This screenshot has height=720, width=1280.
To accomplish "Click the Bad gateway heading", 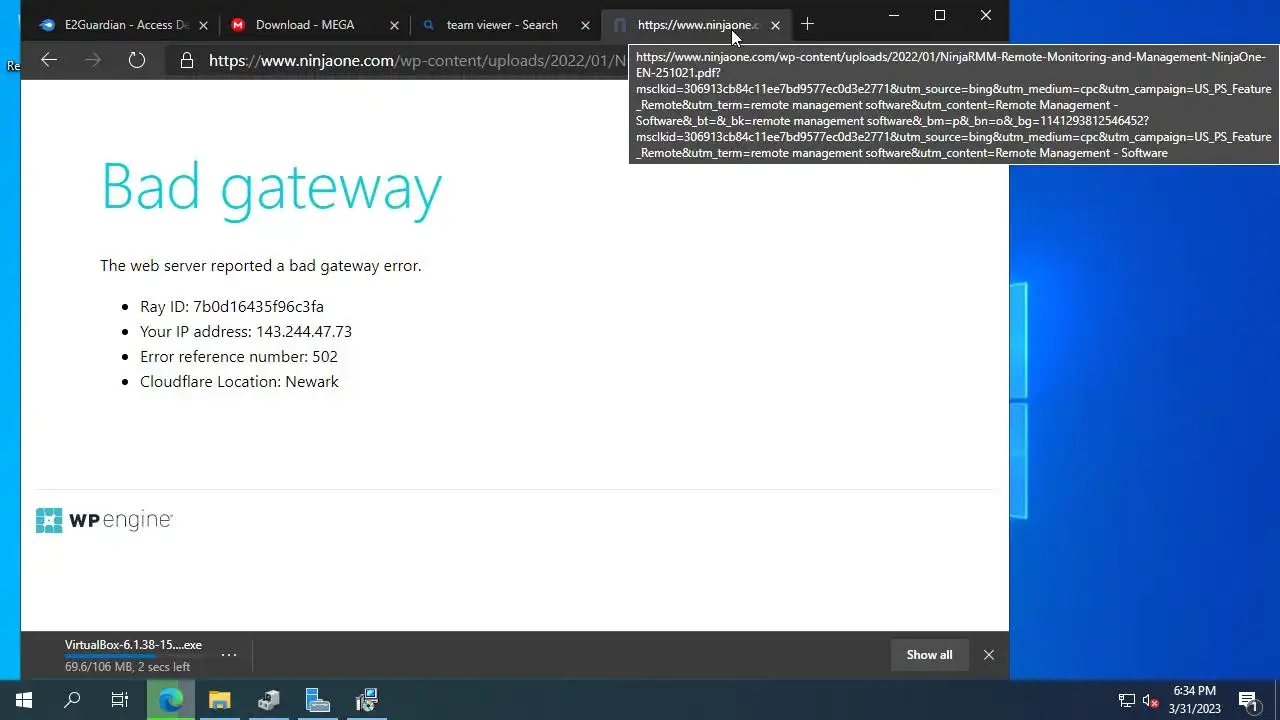I will coord(271,187).
